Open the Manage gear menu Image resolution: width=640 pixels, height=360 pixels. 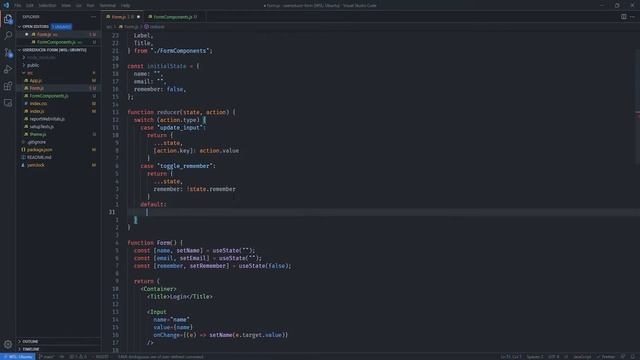point(8,344)
